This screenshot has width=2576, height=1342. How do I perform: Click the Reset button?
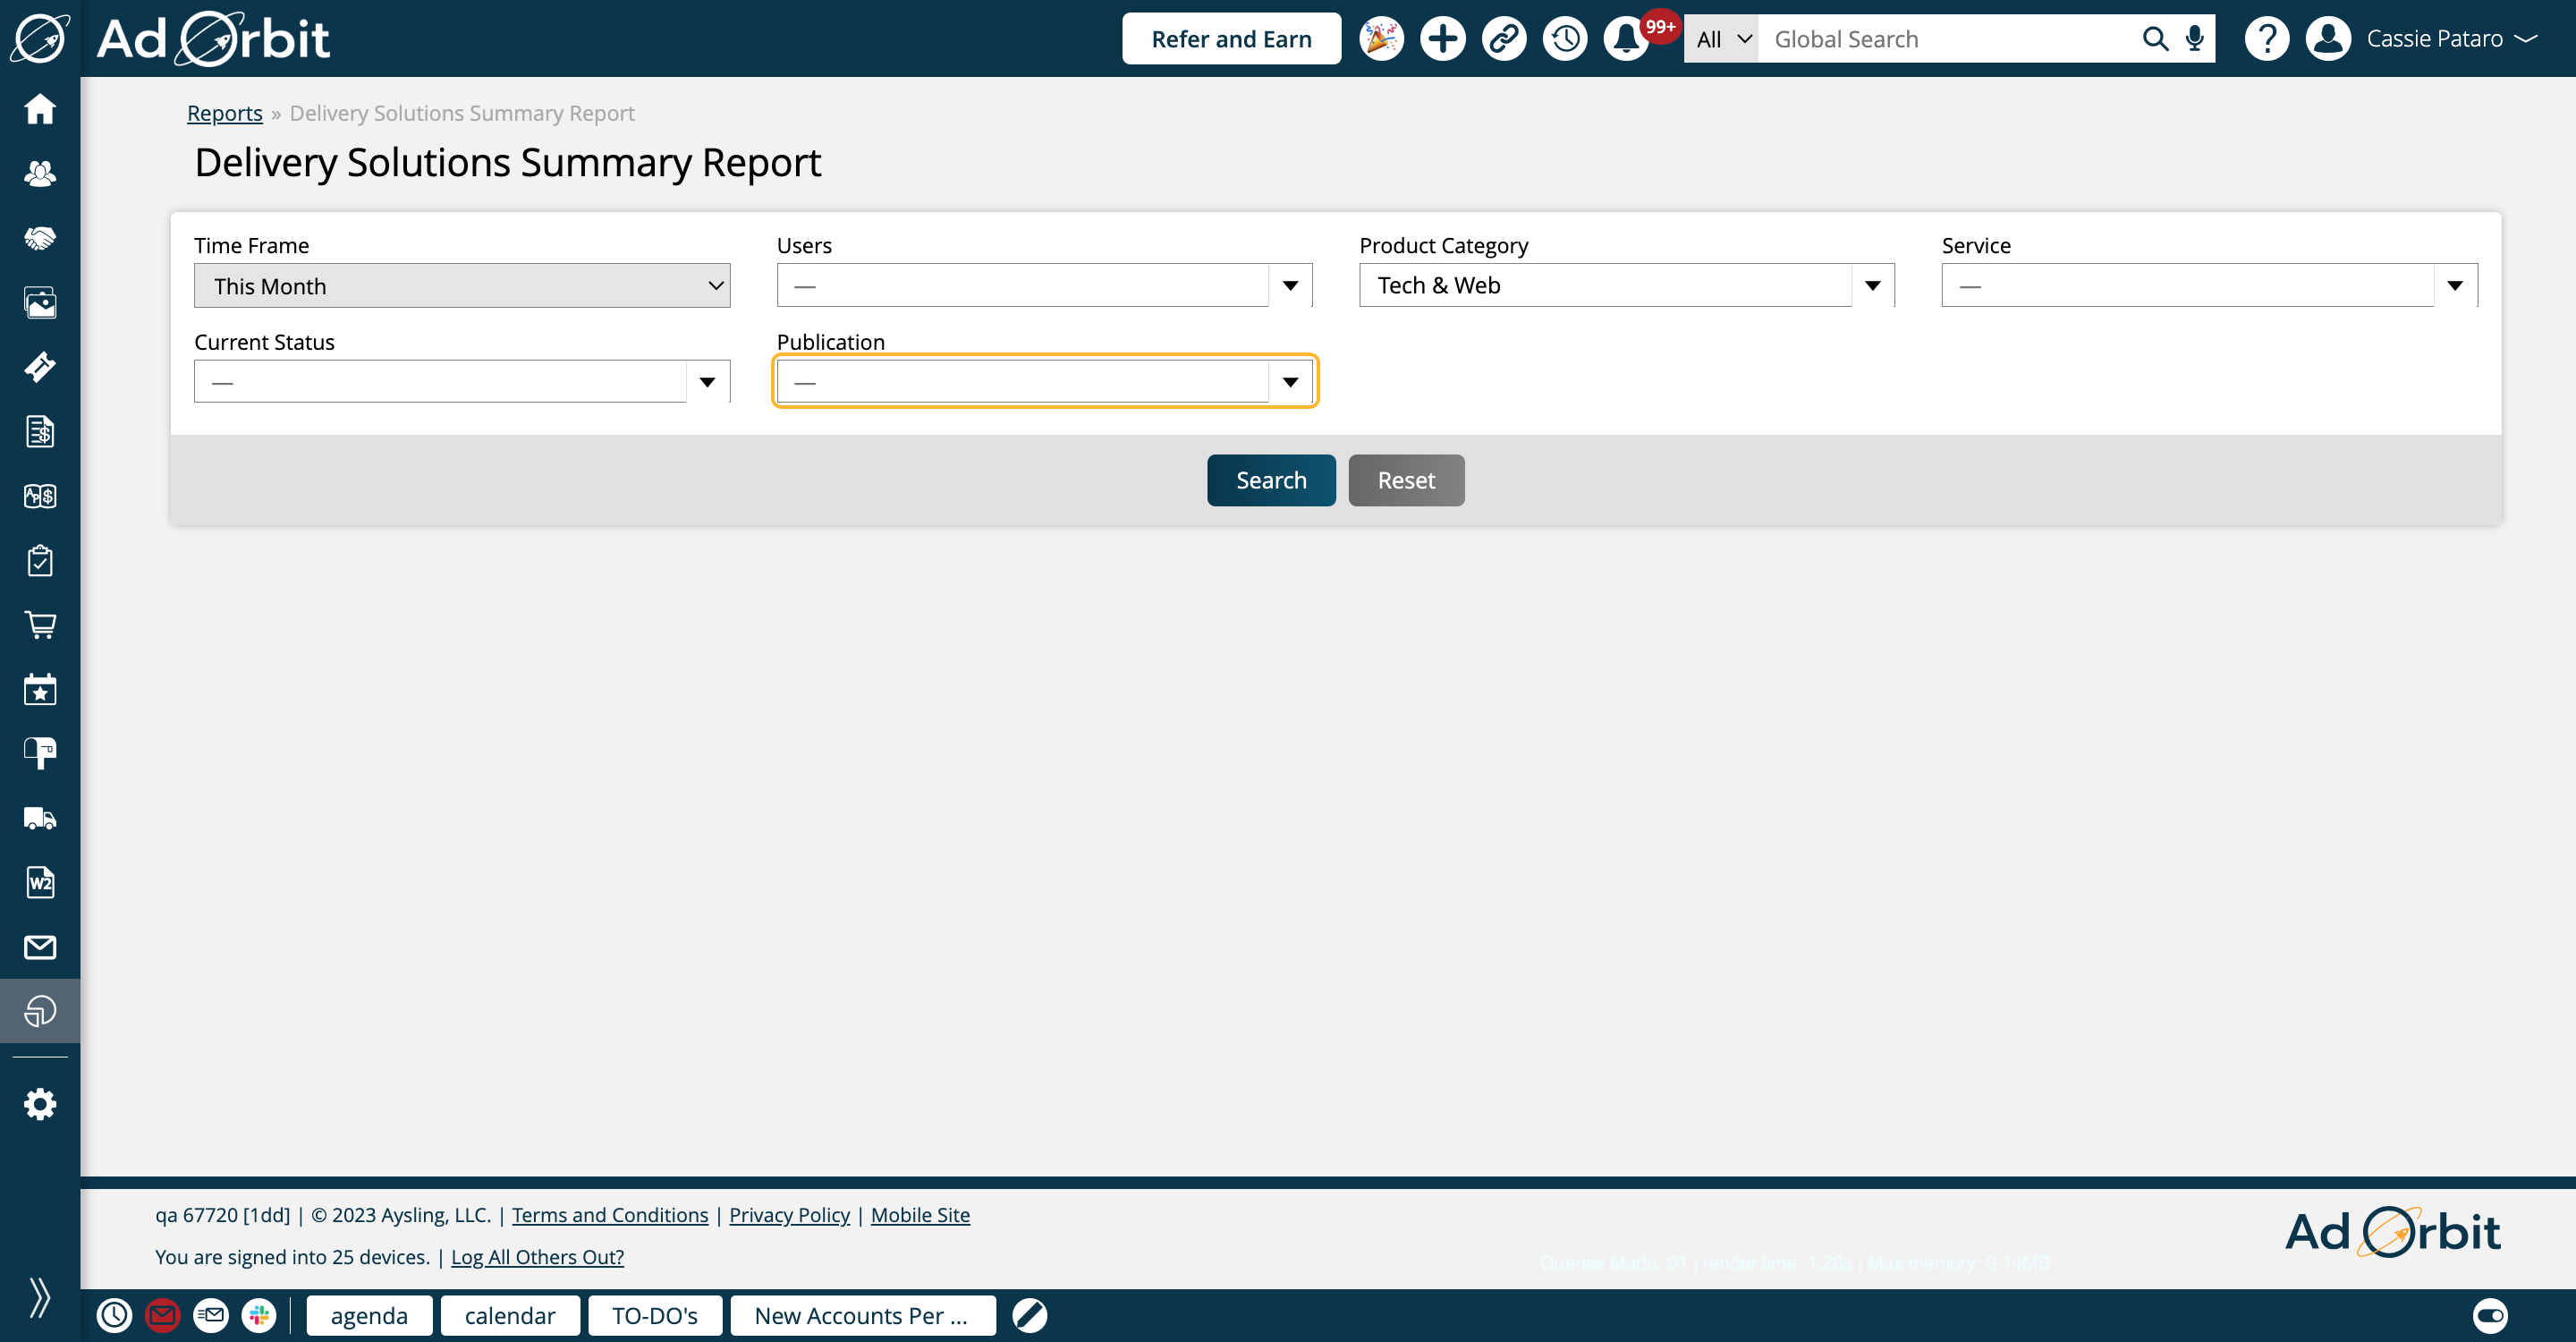click(x=1405, y=480)
